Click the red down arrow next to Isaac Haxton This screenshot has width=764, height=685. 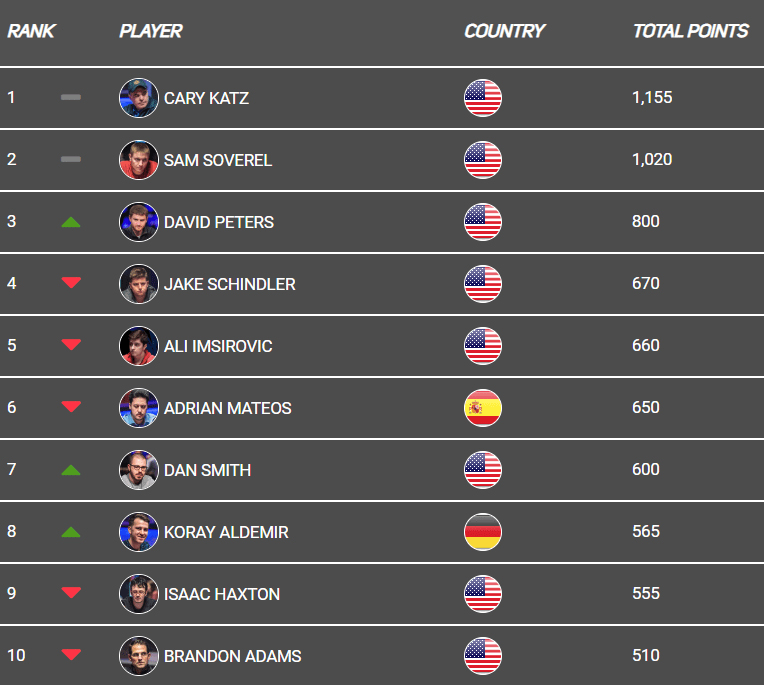(x=71, y=592)
